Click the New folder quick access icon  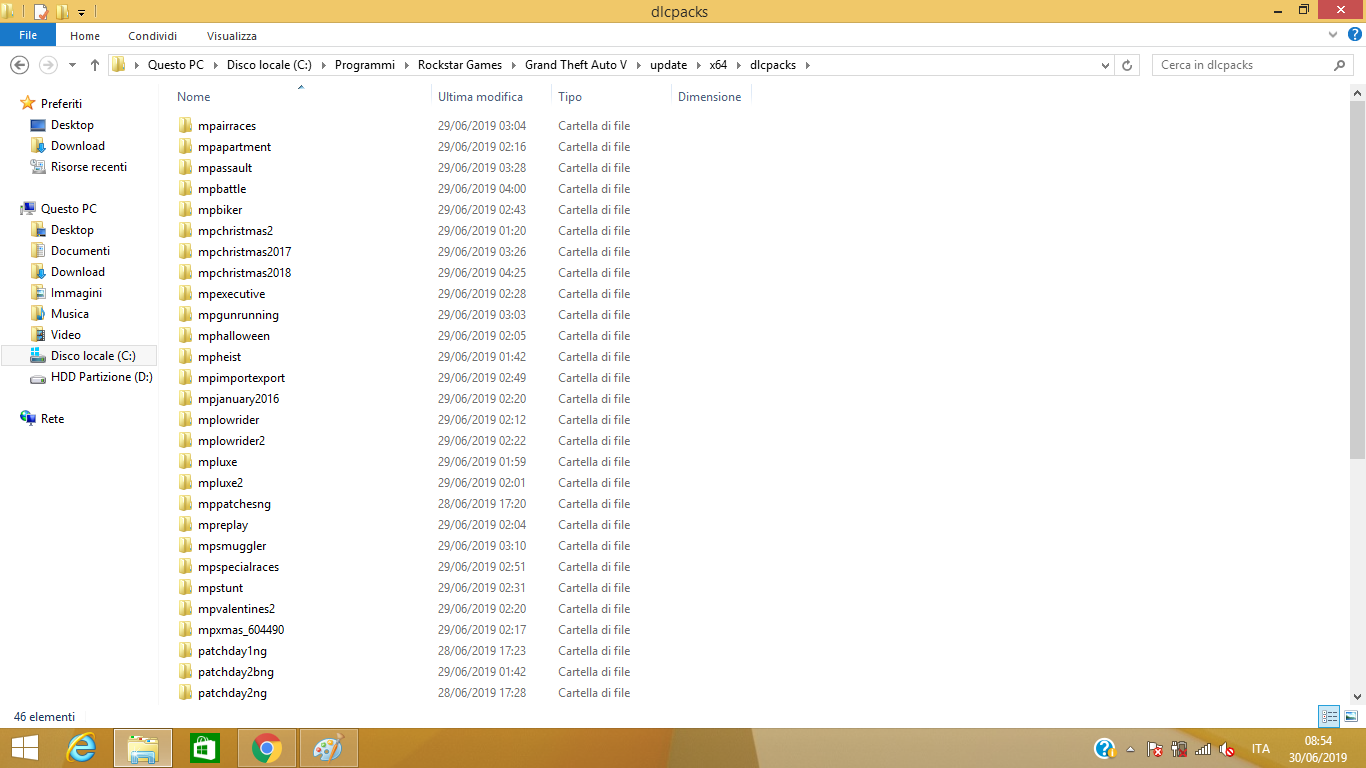click(x=62, y=12)
